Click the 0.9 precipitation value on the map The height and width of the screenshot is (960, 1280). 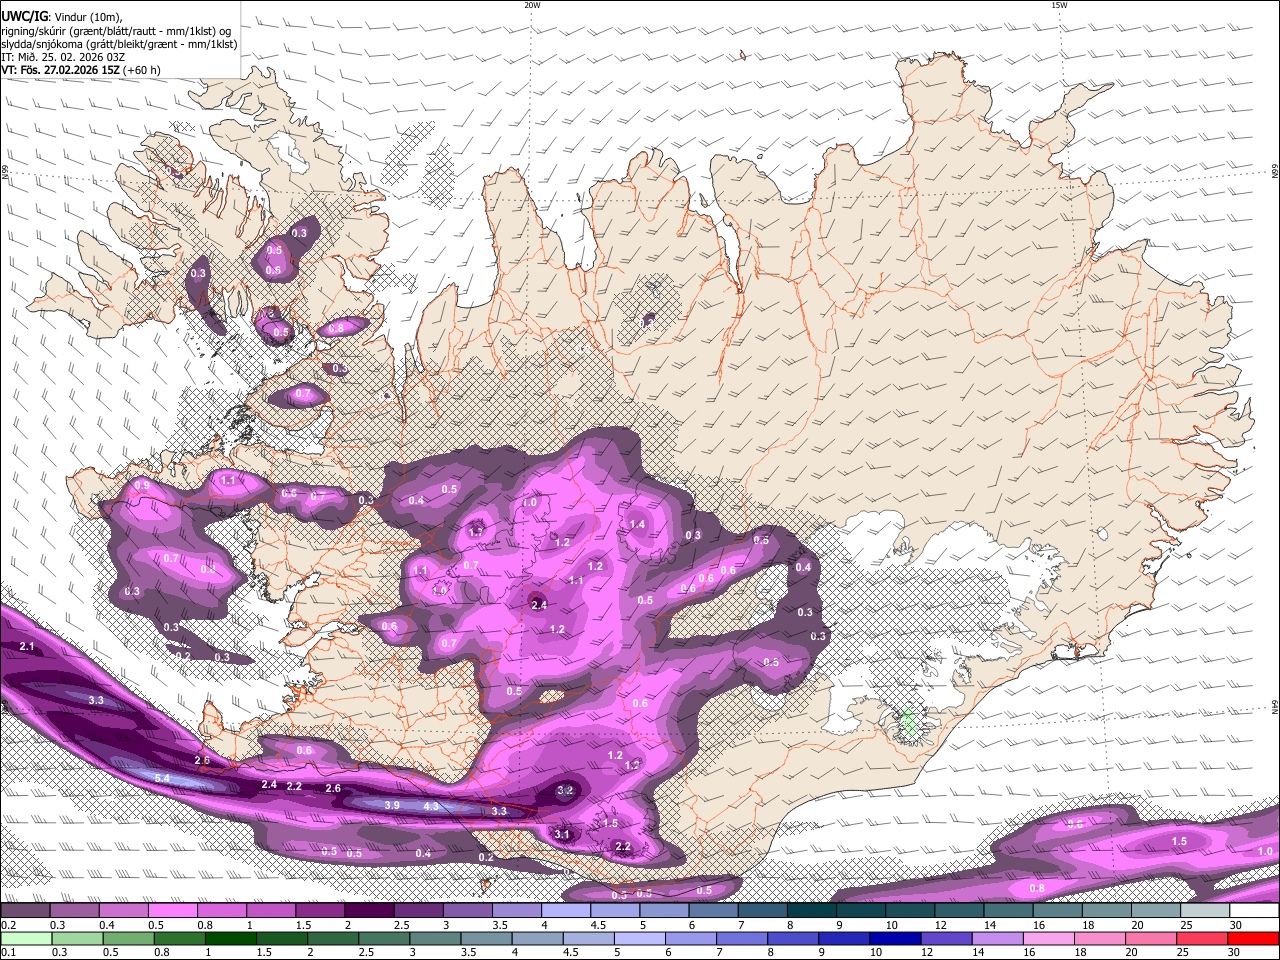point(142,485)
